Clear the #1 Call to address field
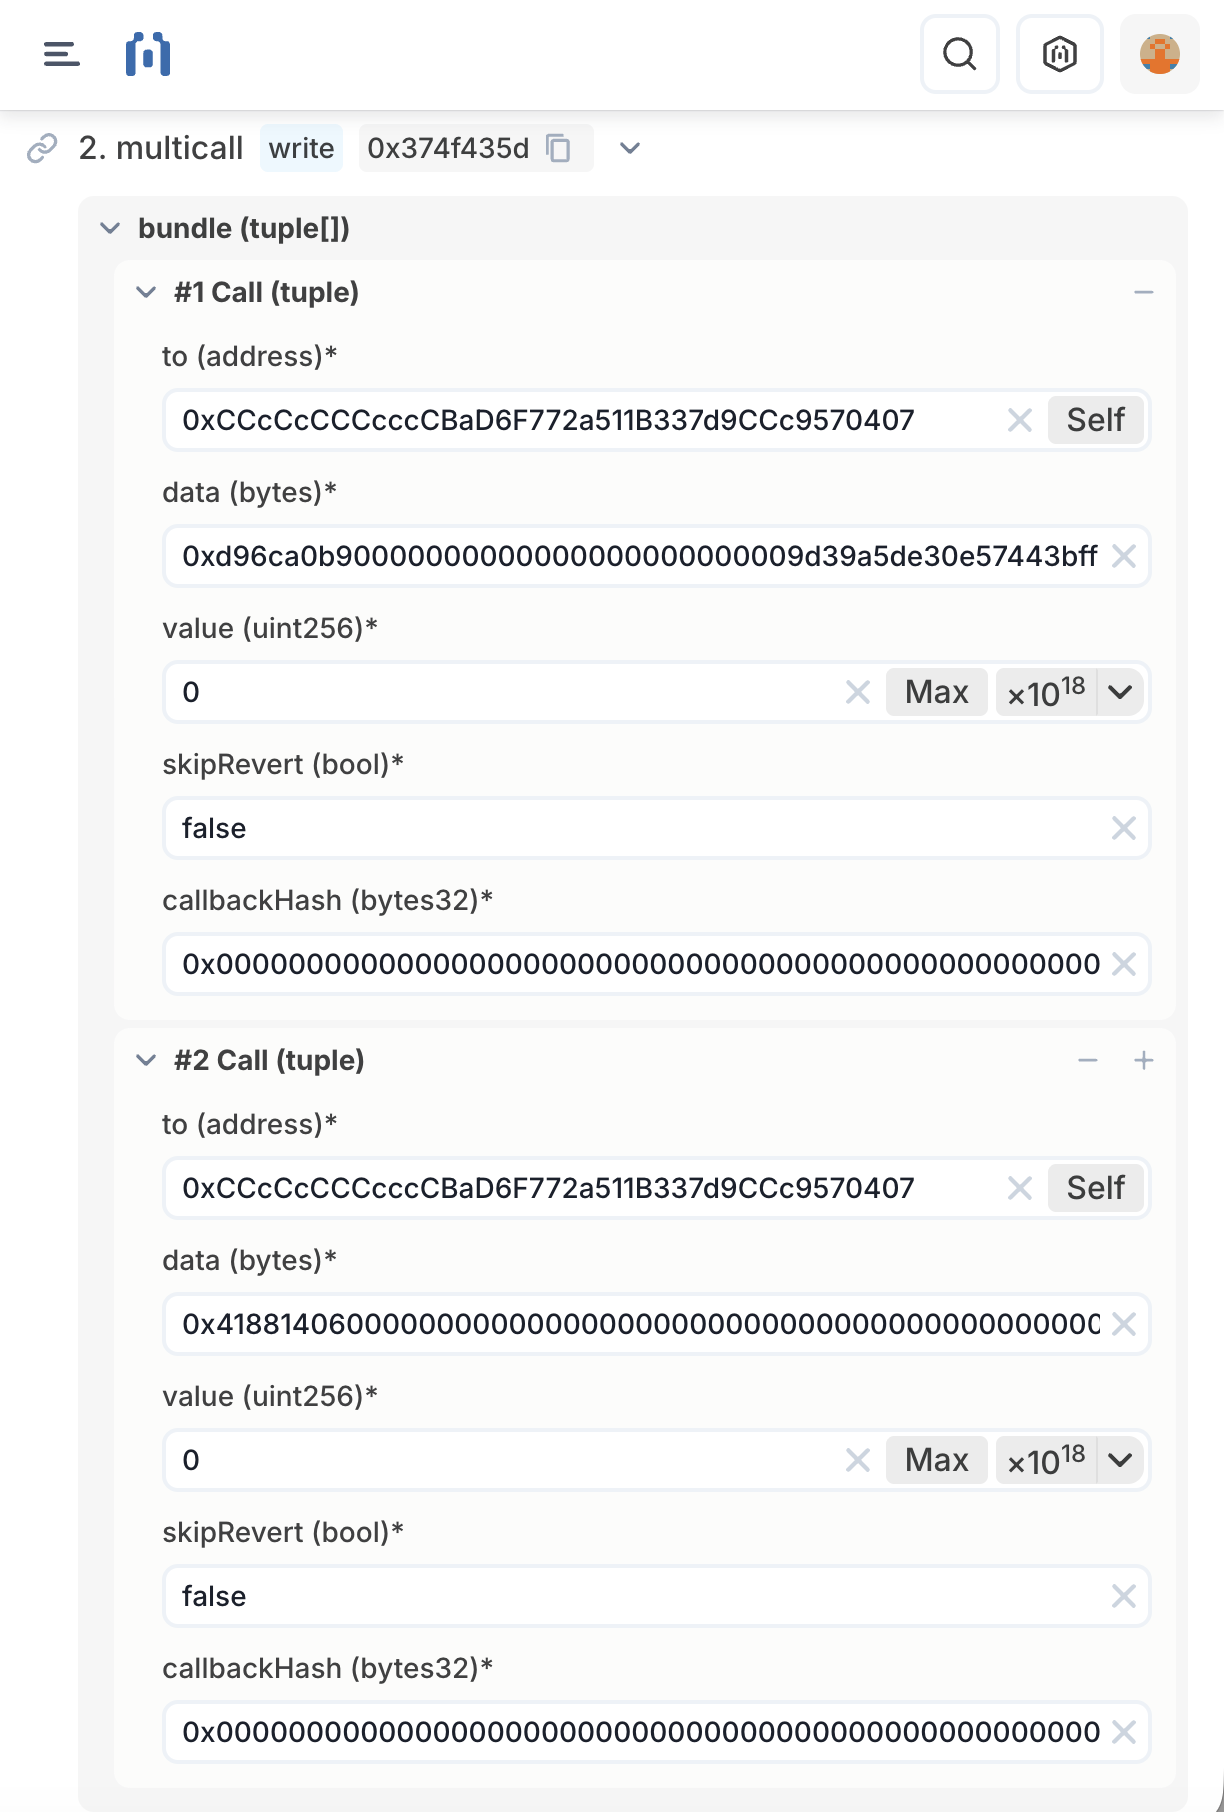This screenshot has height=1812, width=1224. pyautogui.click(x=1019, y=420)
